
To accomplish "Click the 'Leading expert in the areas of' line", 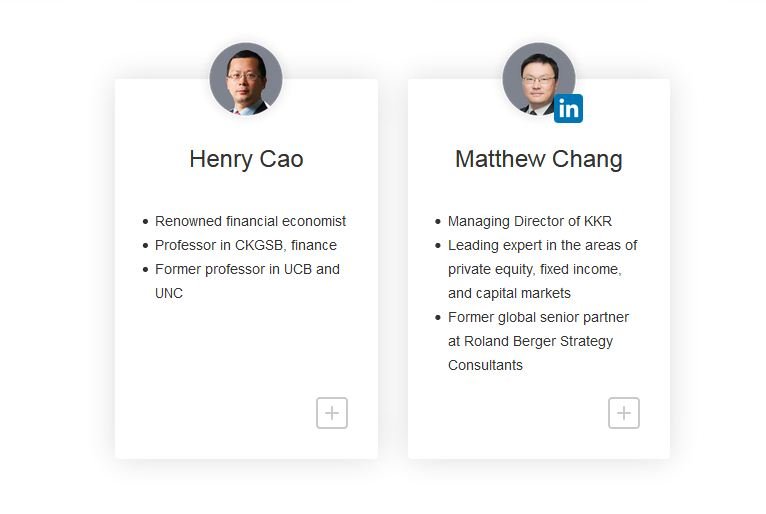I will (x=542, y=245).
